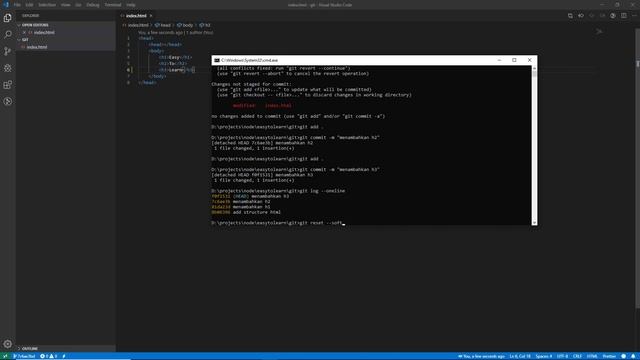The width and height of the screenshot is (640, 360).
Task: Maximize the cmd.exe window
Action: point(514,60)
